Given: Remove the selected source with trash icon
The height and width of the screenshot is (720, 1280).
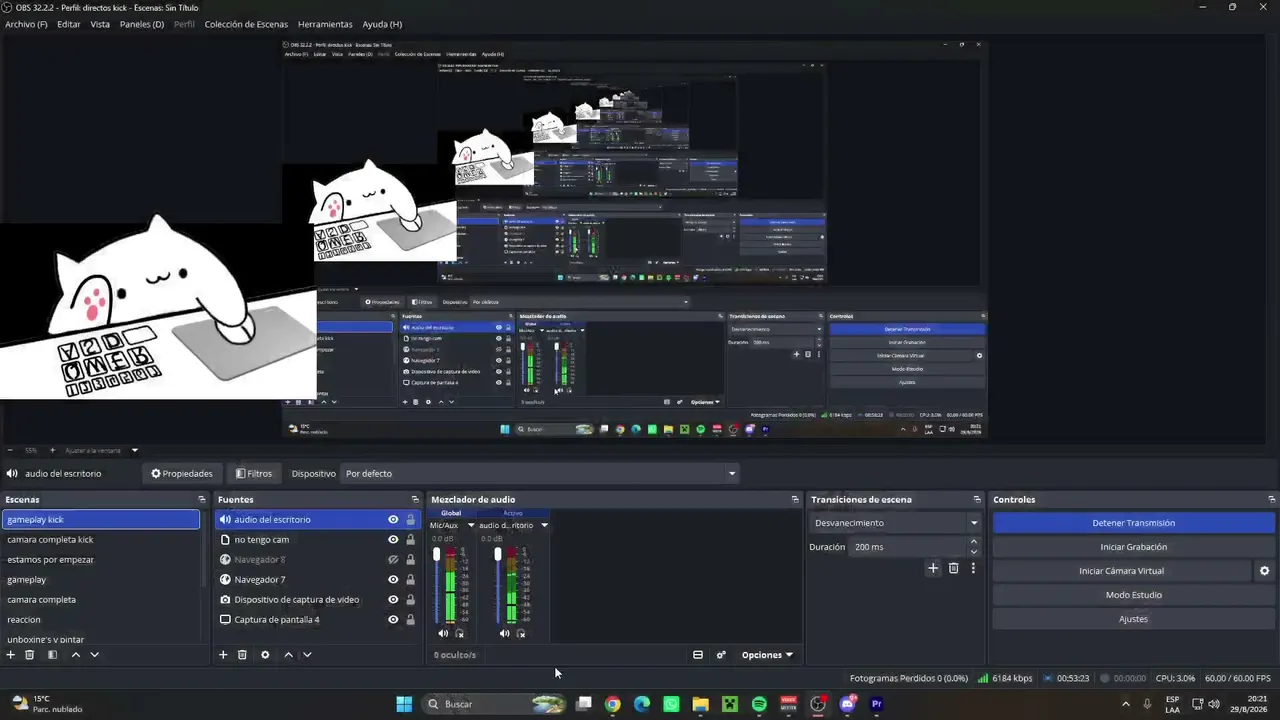Looking at the screenshot, I should coord(242,655).
